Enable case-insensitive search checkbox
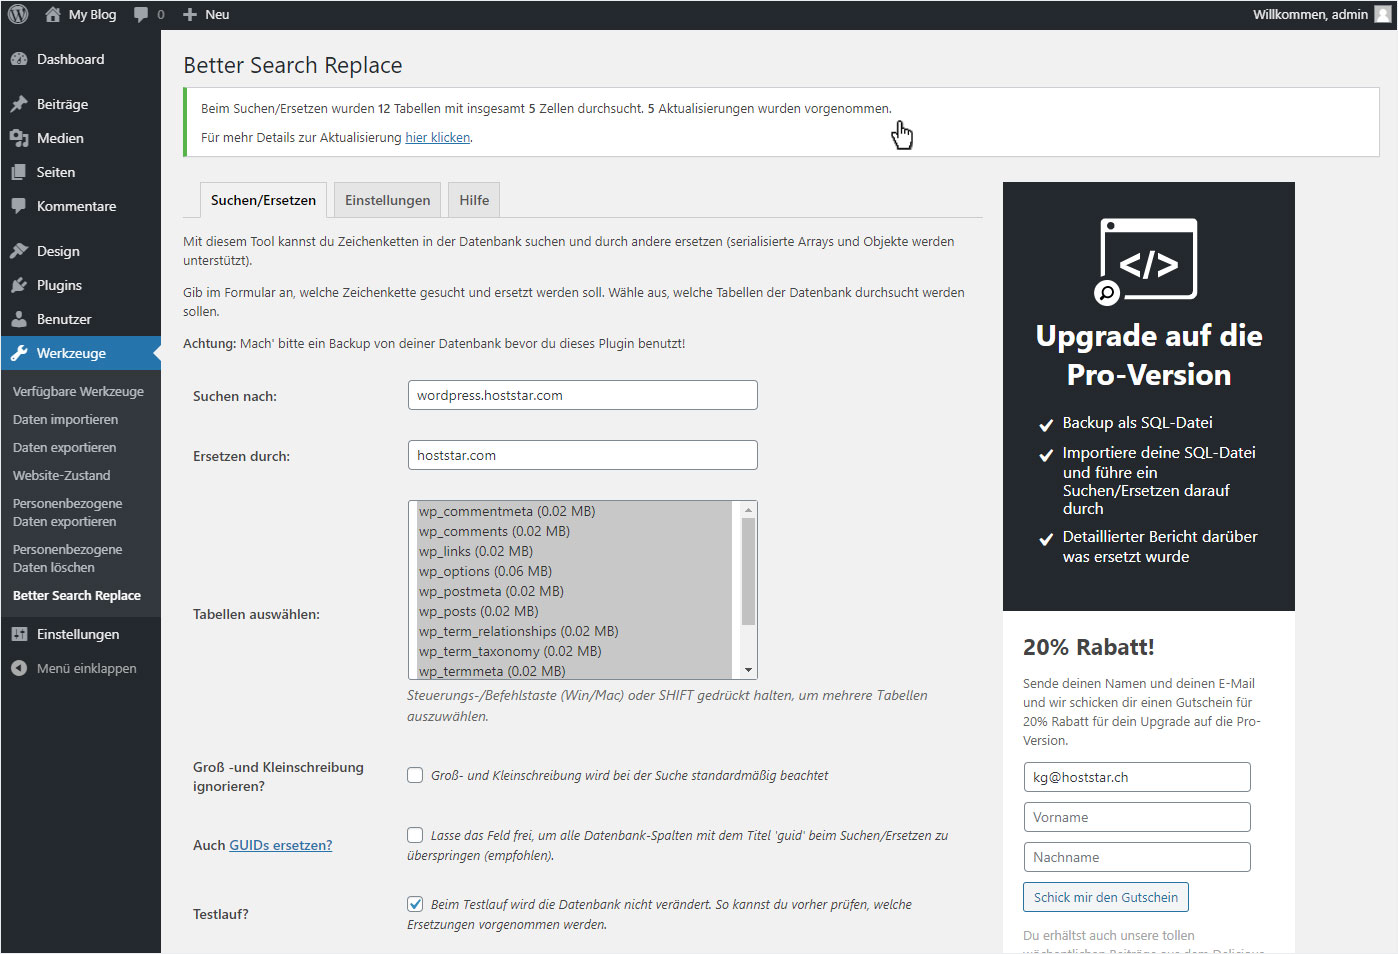Screen dimensions: 1398x954 (x=415, y=775)
